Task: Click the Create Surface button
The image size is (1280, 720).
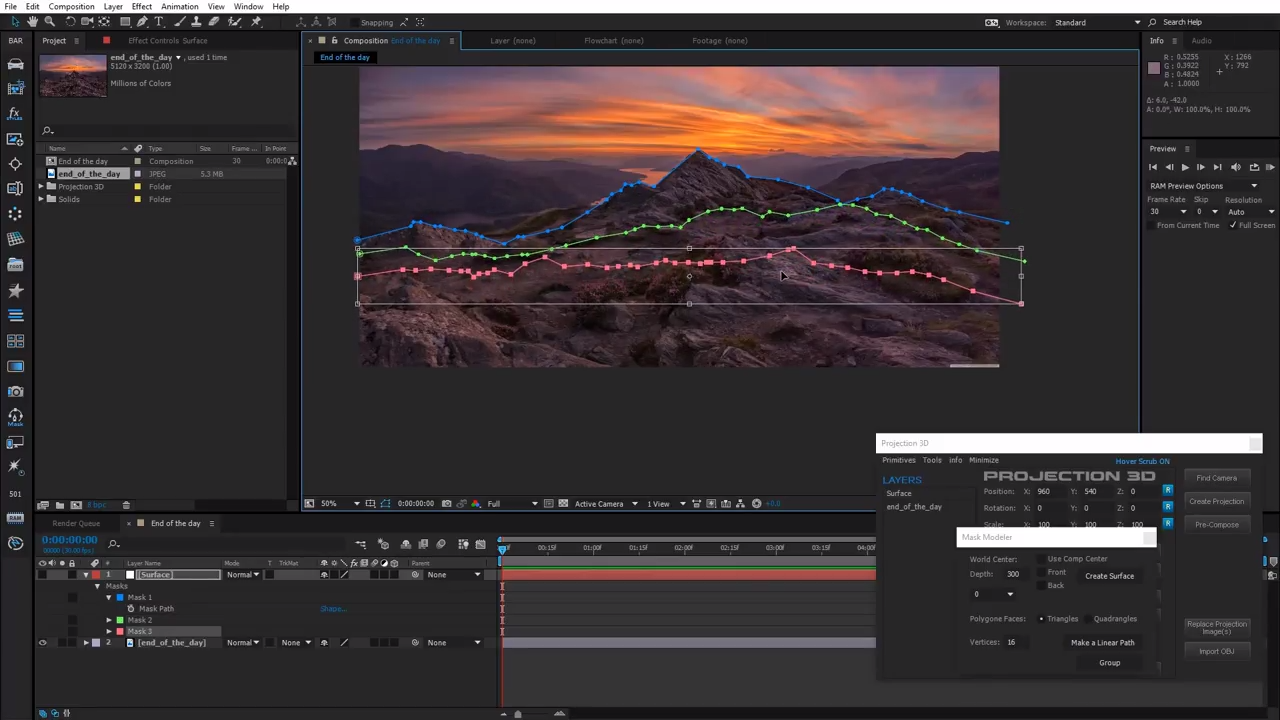Action: tap(1109, 576)
